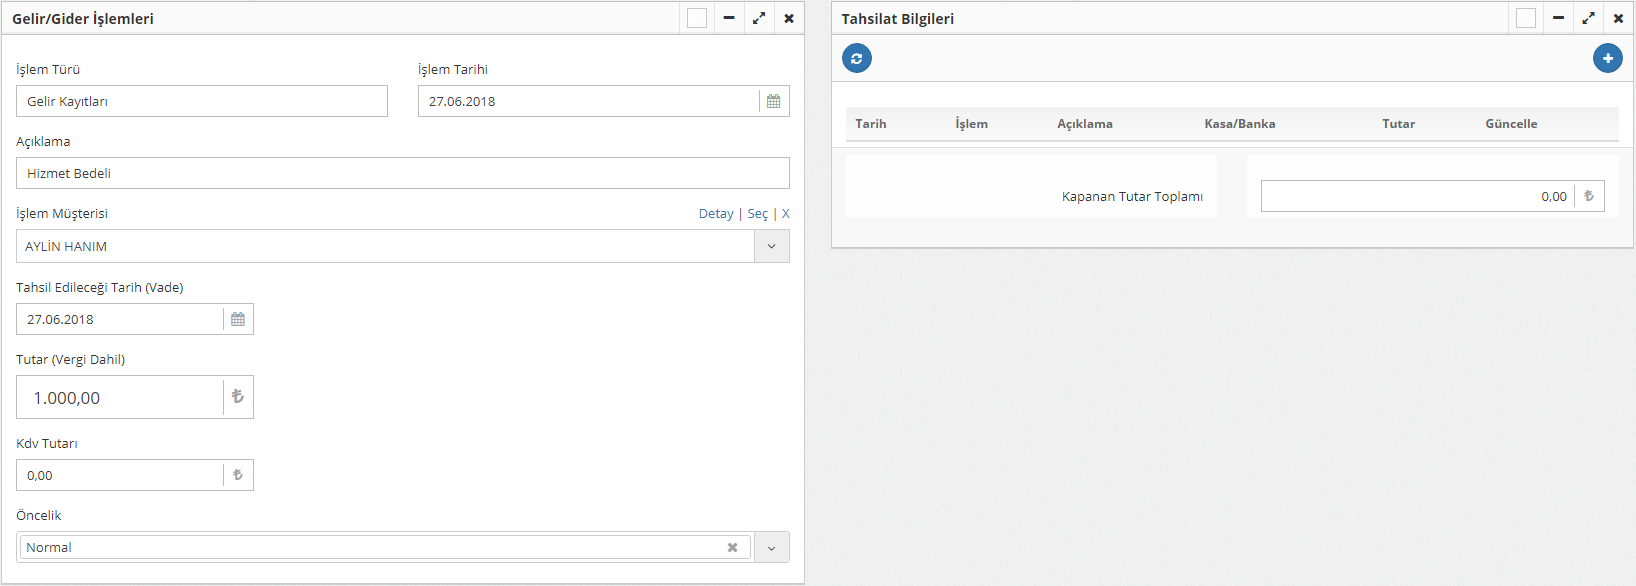Add a new tahsilat with plus icon
This screenshot has width=1636, height=586.
[1607, 58]
